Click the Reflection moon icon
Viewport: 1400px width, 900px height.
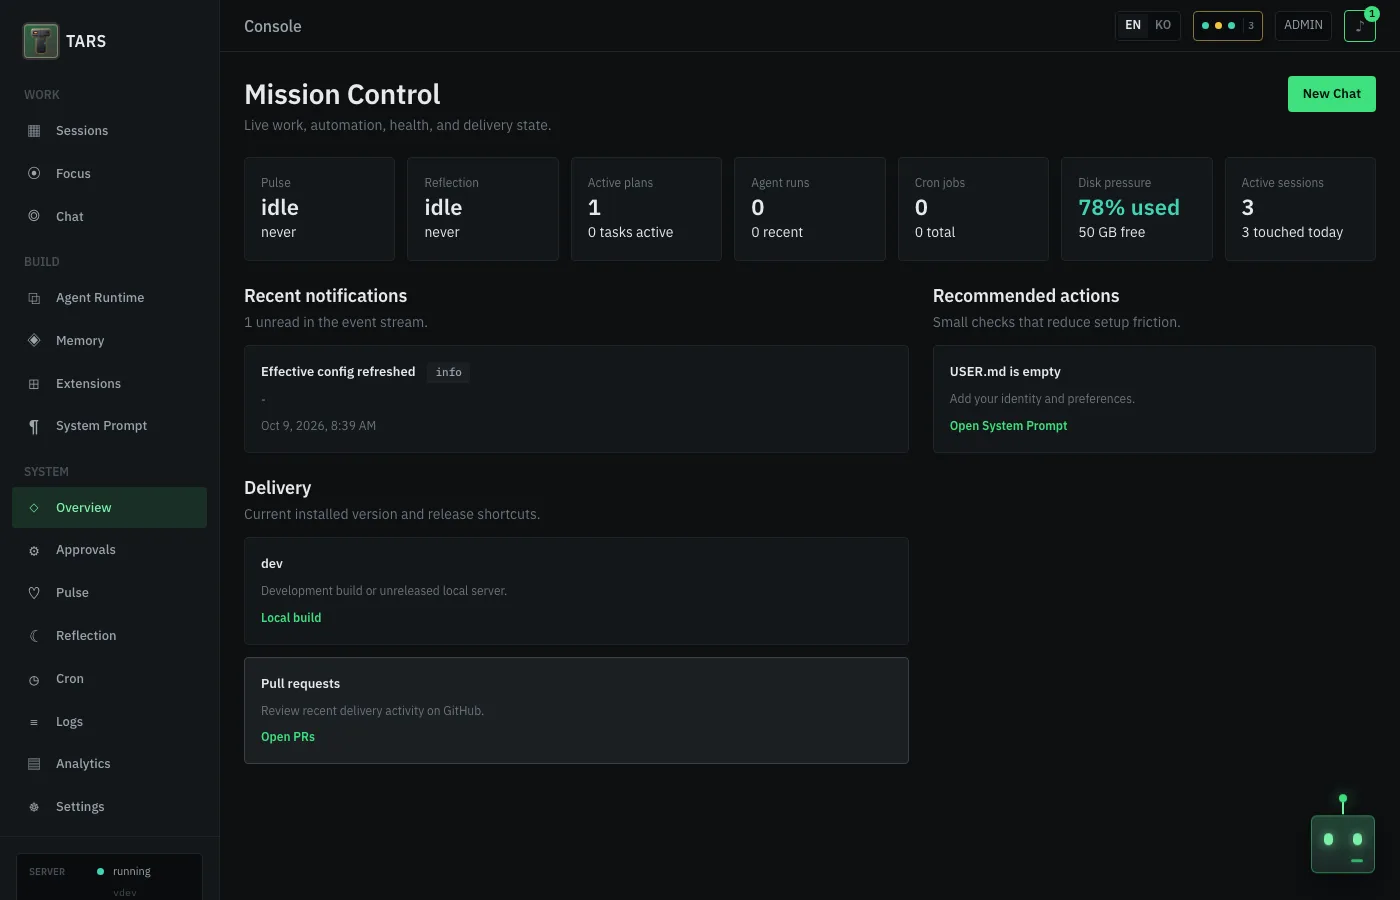pos(34,636)
